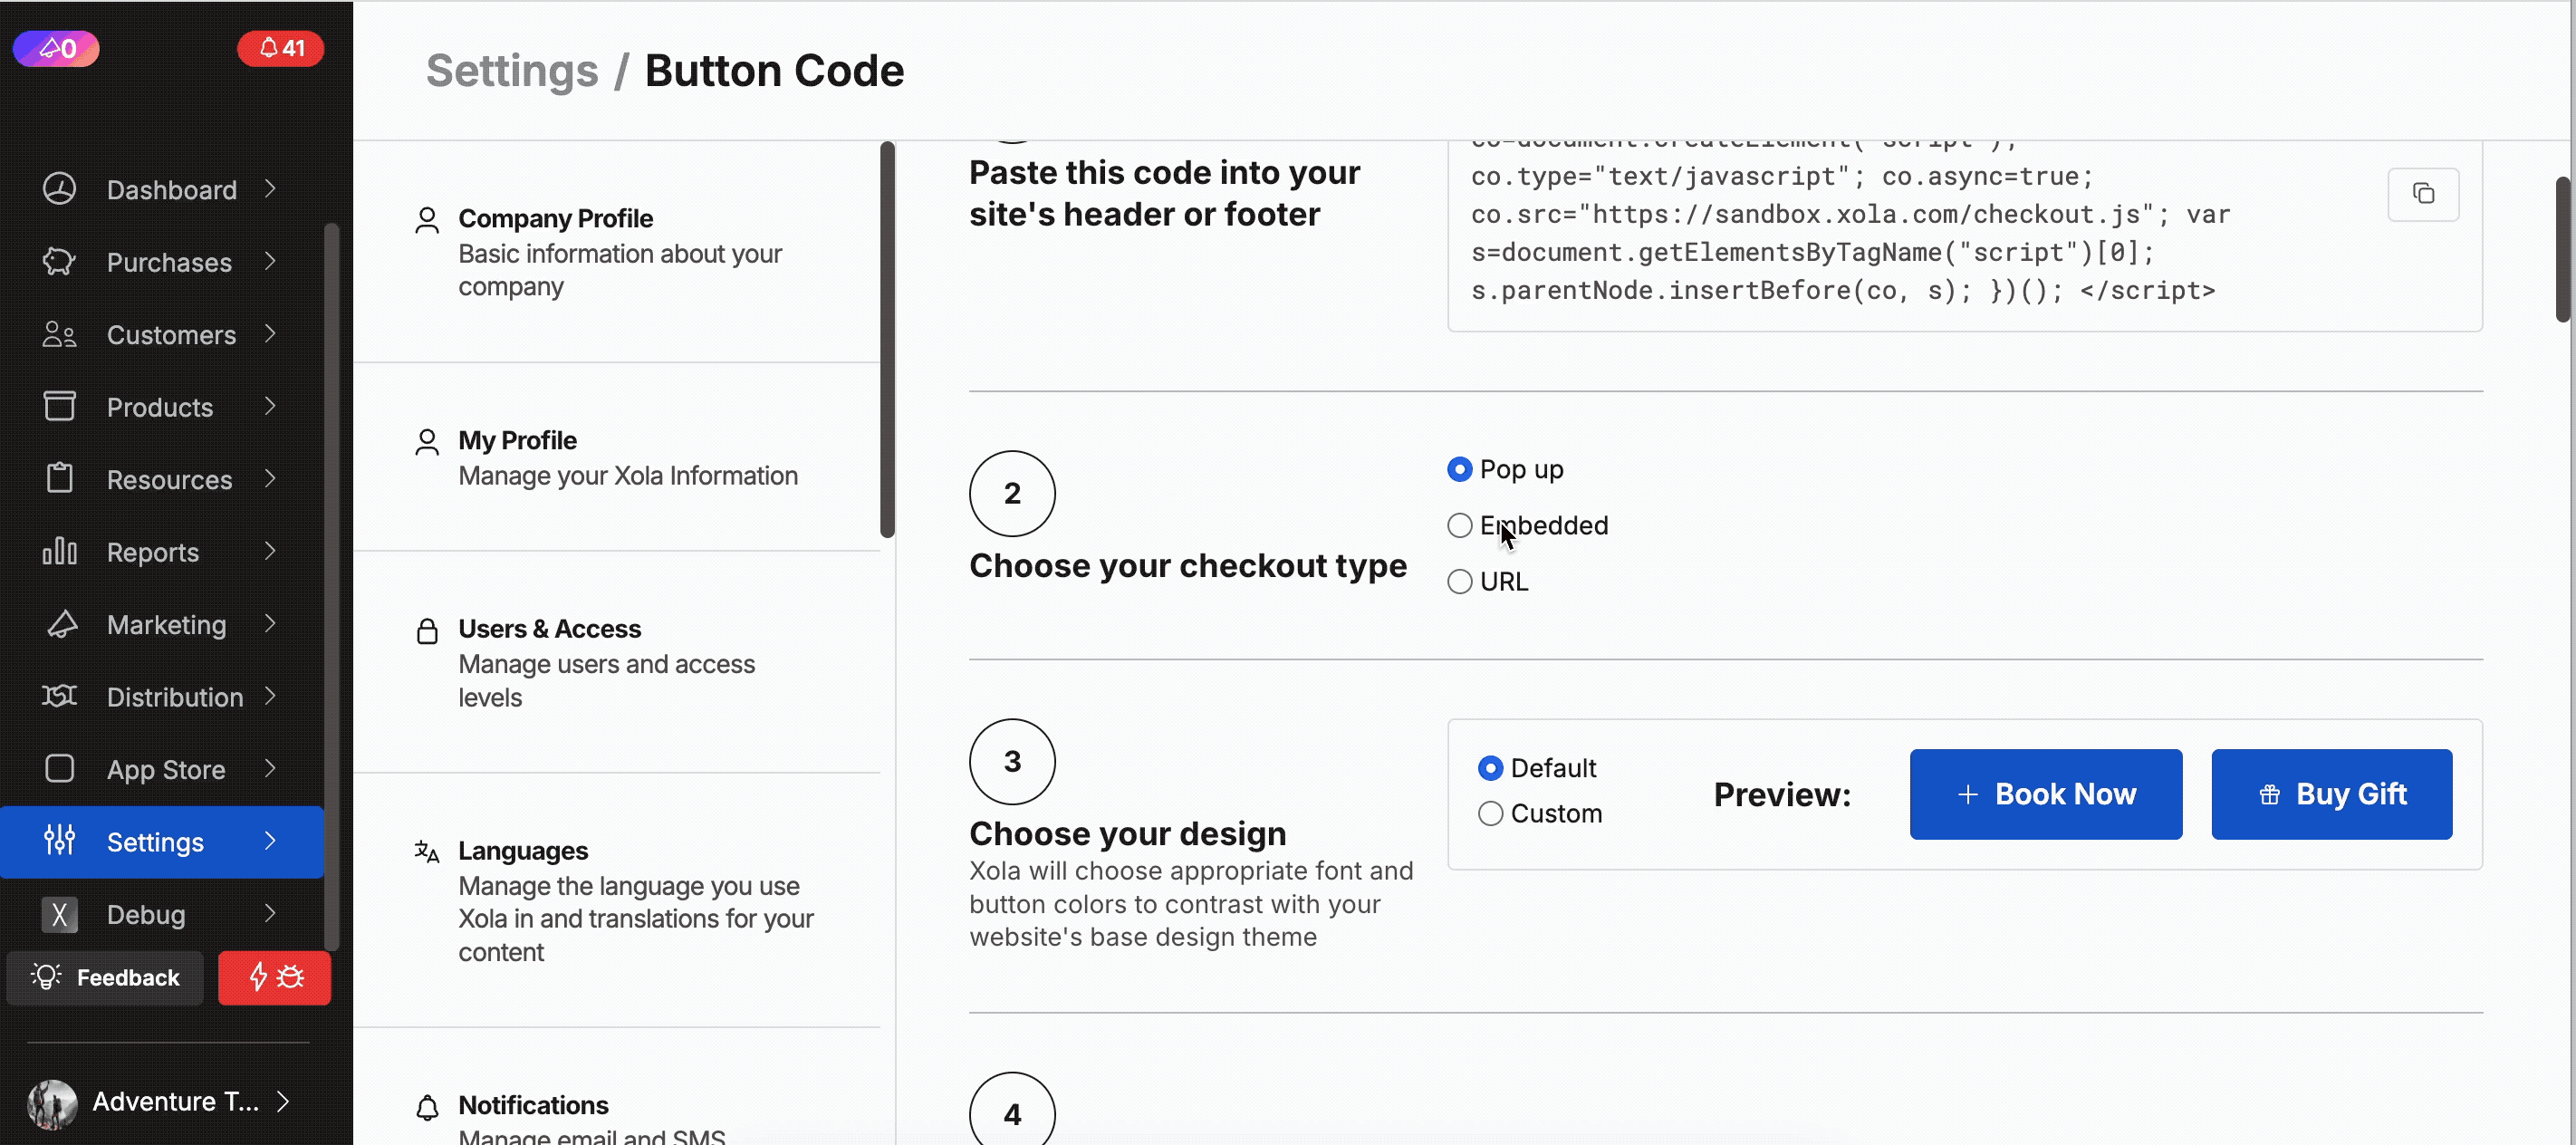
Task: Expand the Purchases menu chevron
Action: [x=270, y=261]
